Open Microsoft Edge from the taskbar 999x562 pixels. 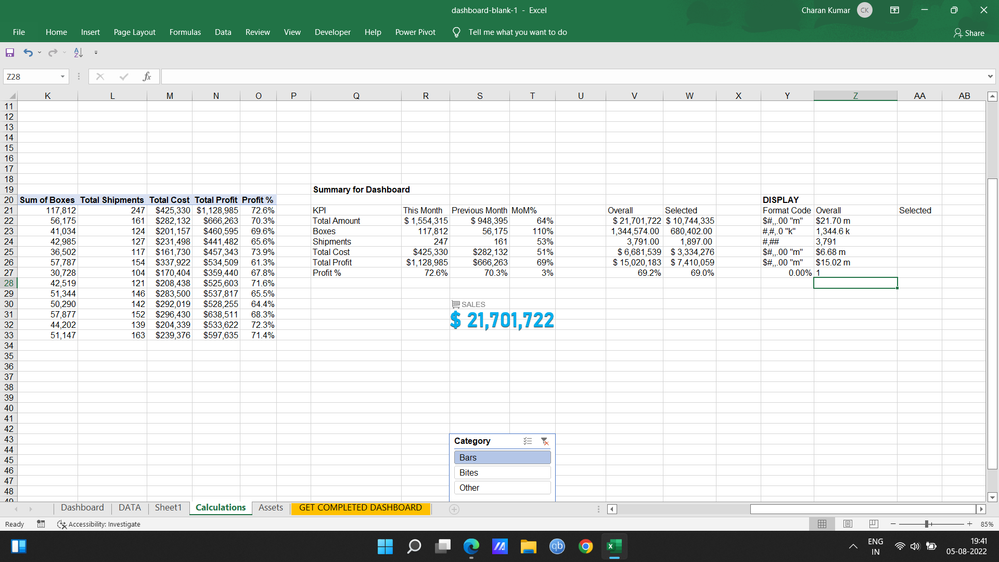click(471, 546)
